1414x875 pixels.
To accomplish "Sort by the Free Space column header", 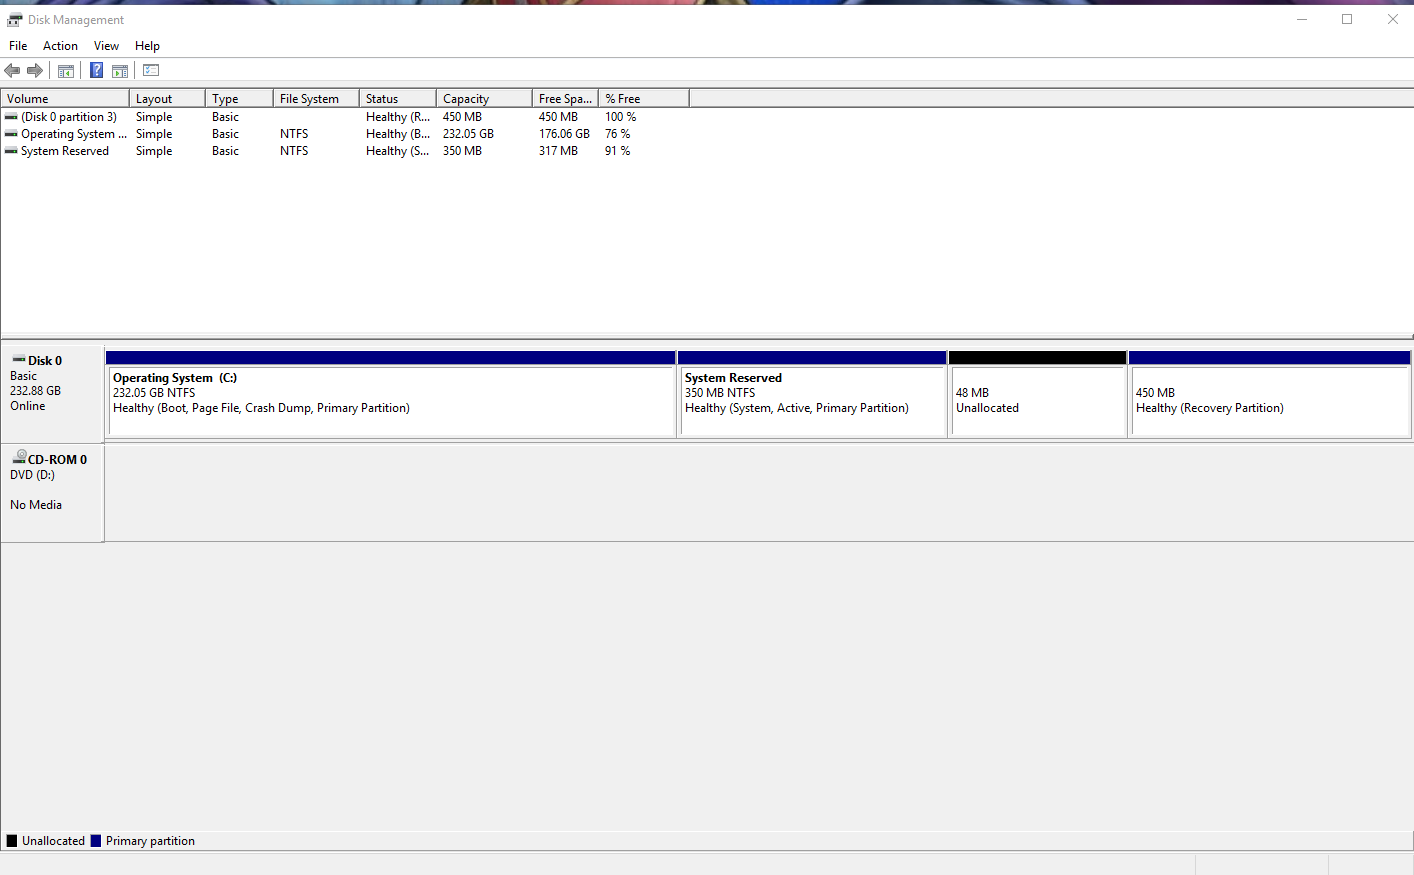I will point(565,98).
